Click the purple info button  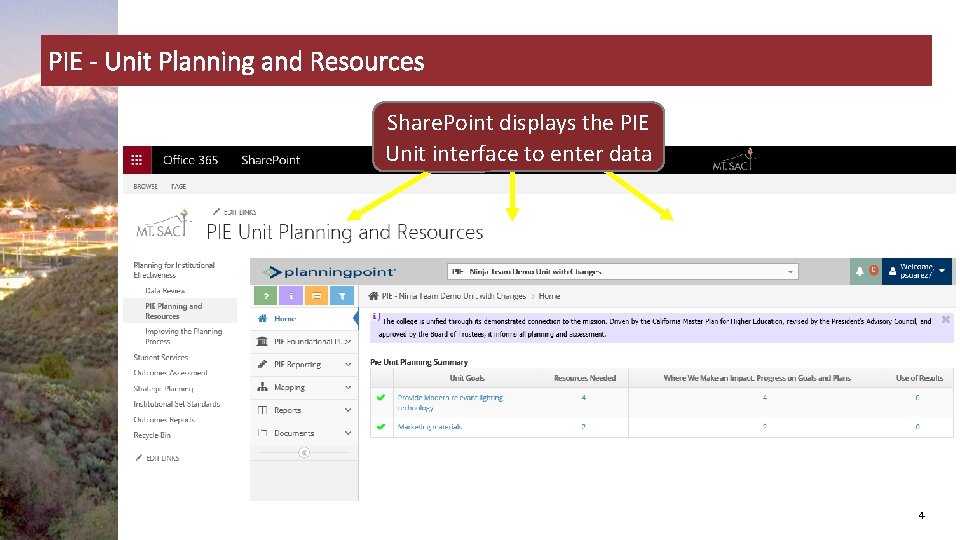coord(291,296)
